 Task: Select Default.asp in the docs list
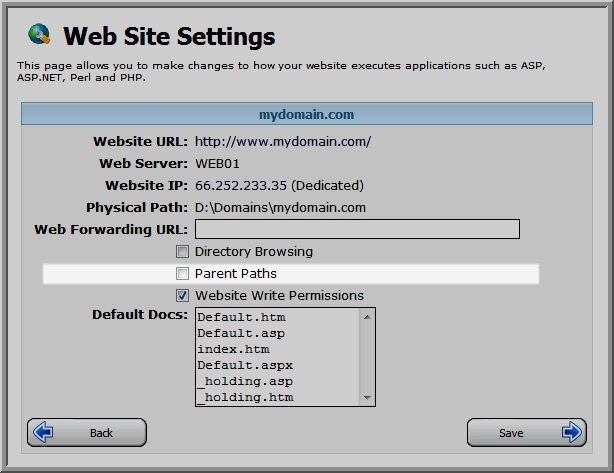(x=241, y=333)
